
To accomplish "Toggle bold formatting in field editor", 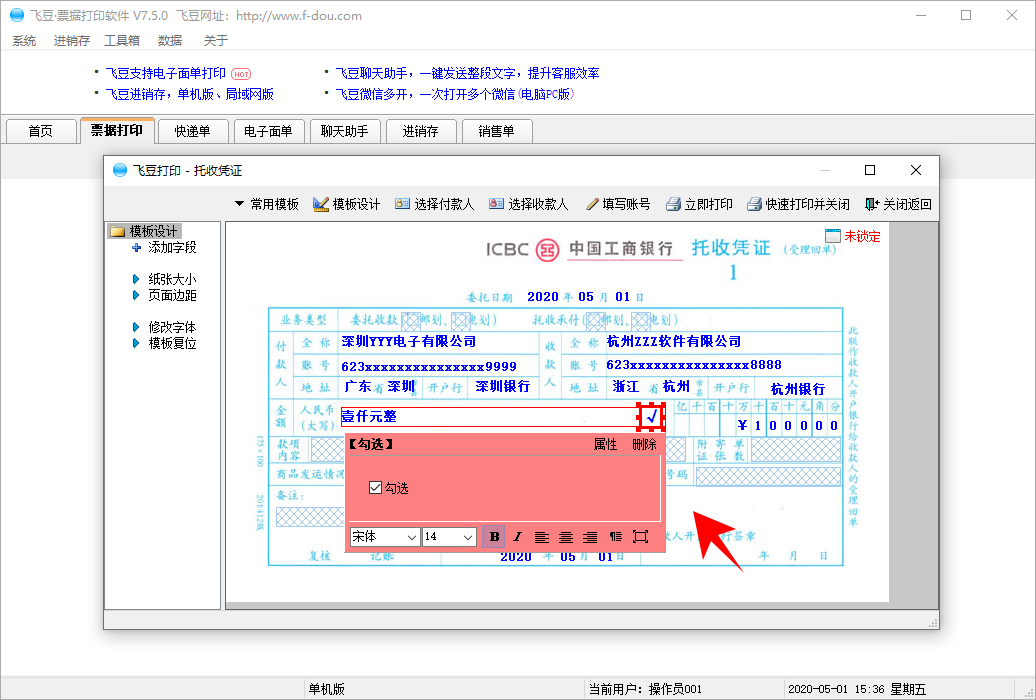I will click(494, 537).
